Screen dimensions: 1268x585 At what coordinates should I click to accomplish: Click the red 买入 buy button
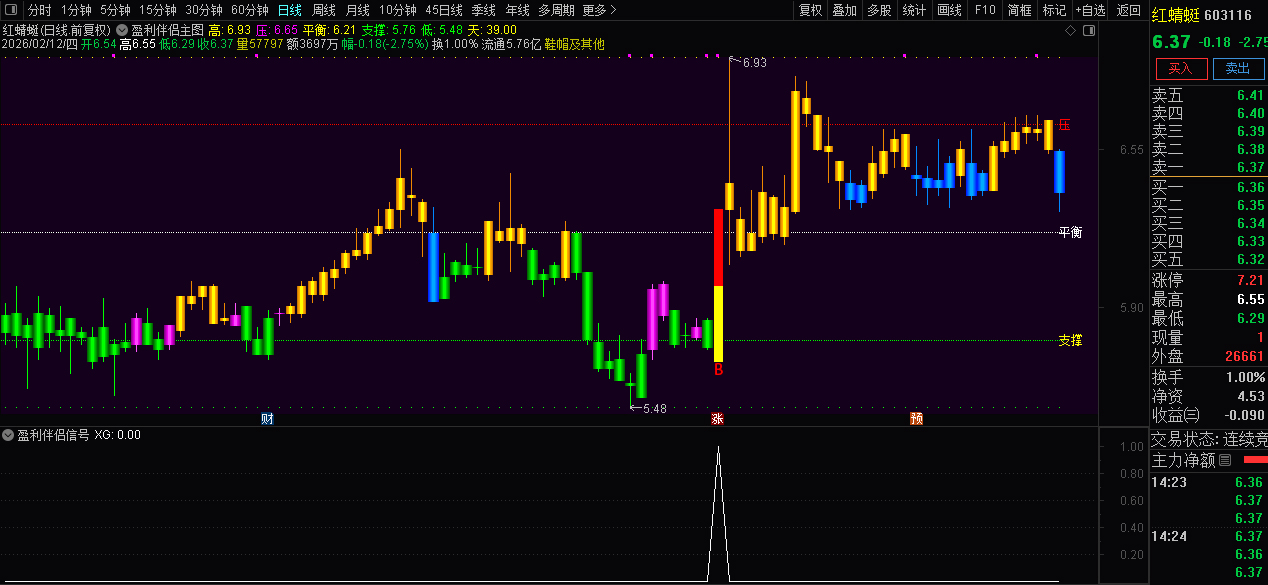tap(1181, 68)
